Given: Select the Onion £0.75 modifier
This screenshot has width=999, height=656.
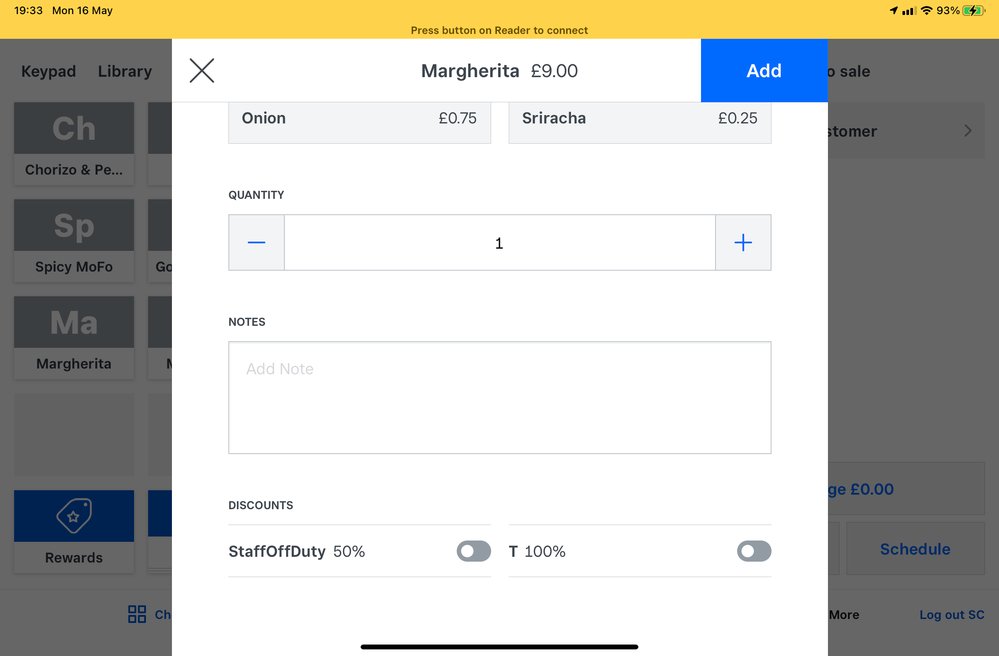Looking at the screenshot, I should (360, 119).
